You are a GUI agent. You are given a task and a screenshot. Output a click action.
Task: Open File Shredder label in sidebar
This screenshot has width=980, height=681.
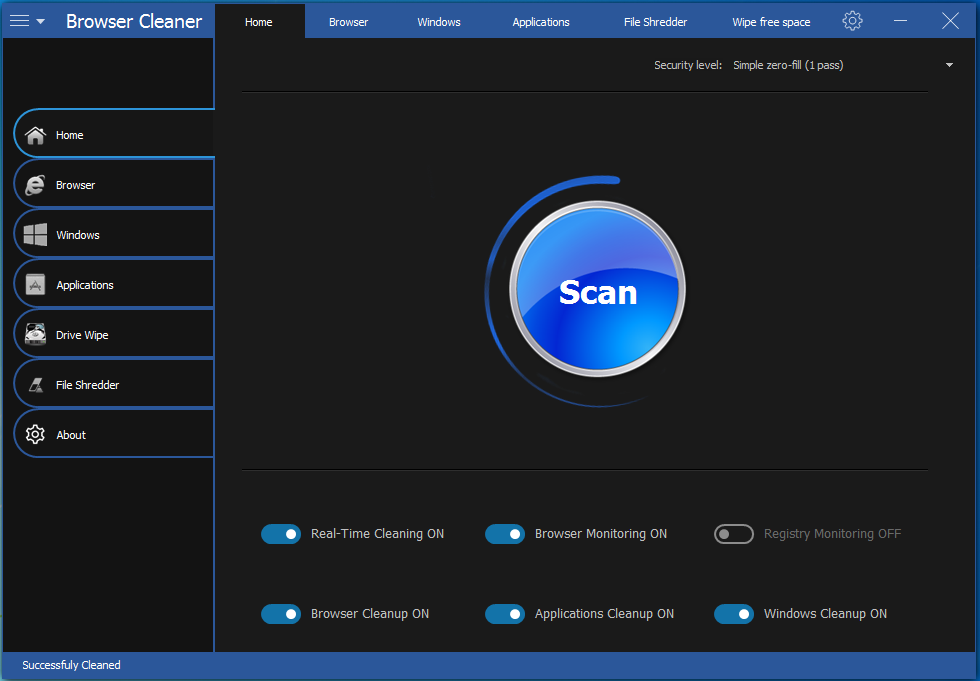[88, 385]
